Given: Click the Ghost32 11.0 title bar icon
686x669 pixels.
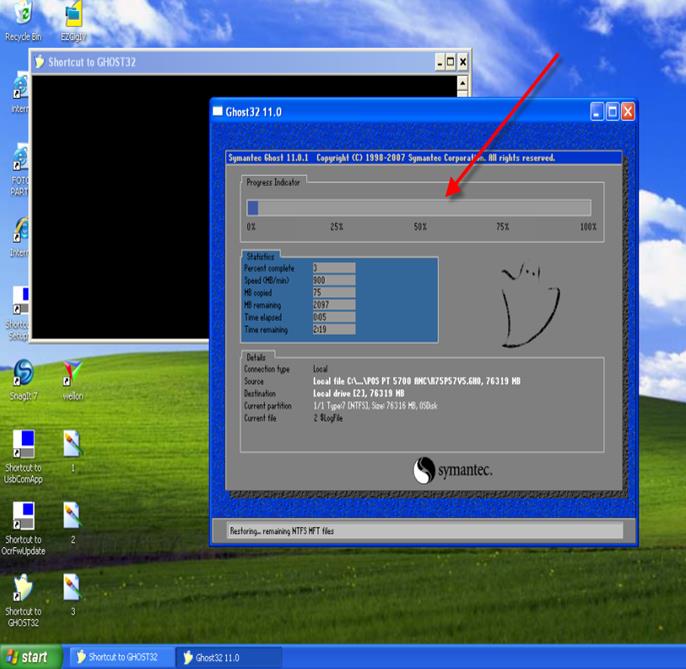Looking at the screenshot, I should 217,112.
